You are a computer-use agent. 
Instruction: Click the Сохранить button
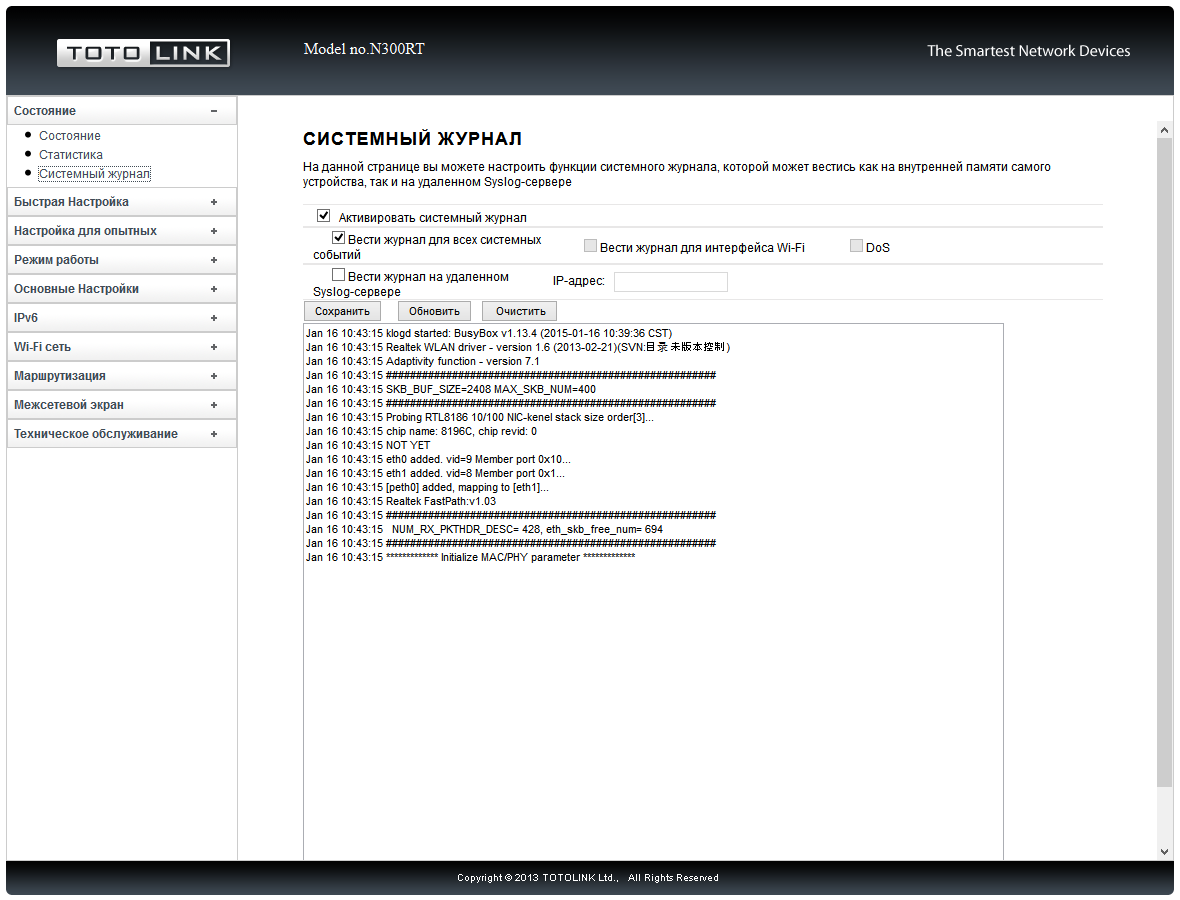point(342,311)
